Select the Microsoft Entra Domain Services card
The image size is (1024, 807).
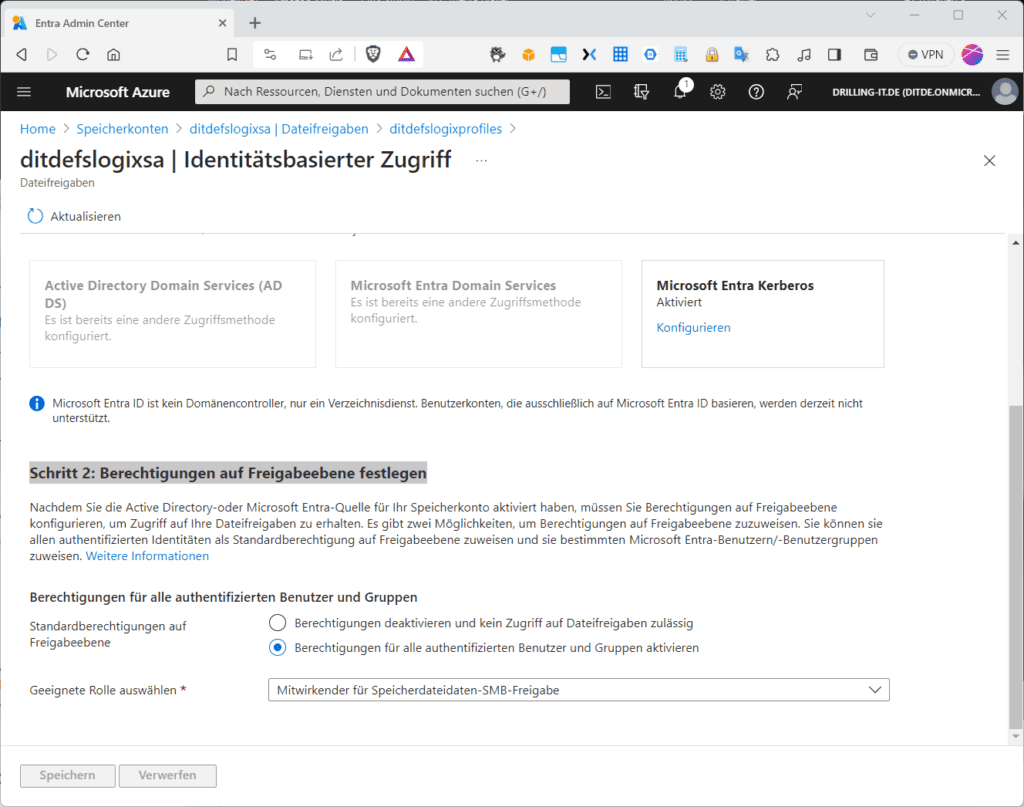tap(479, 314)
